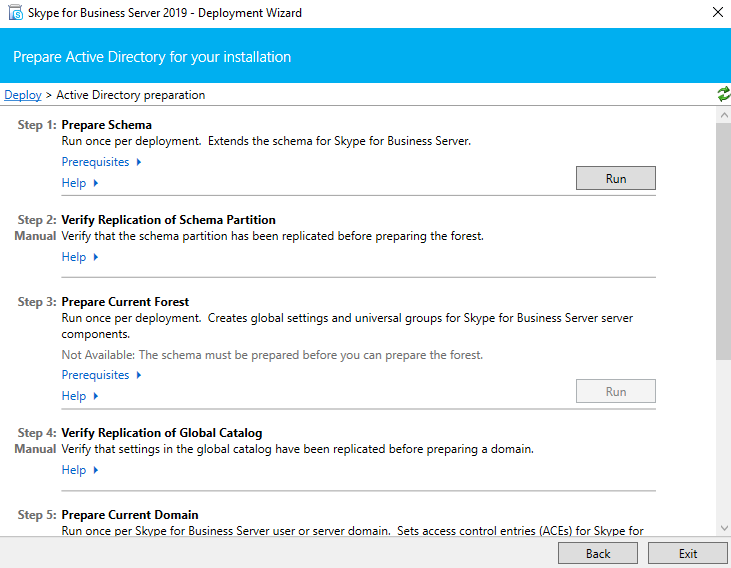This screenshot has width=731, height=568.
Task: Click the disabled Run button for Prepare Current Forest
Action: pos(615,391)
